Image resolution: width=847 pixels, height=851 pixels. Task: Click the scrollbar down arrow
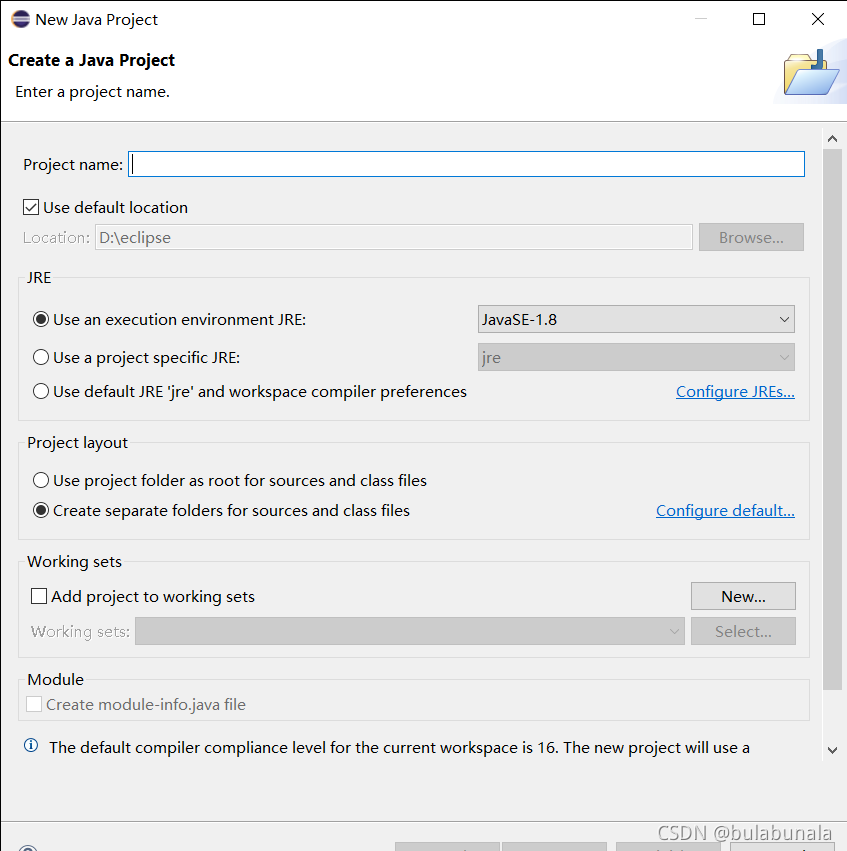832,750
